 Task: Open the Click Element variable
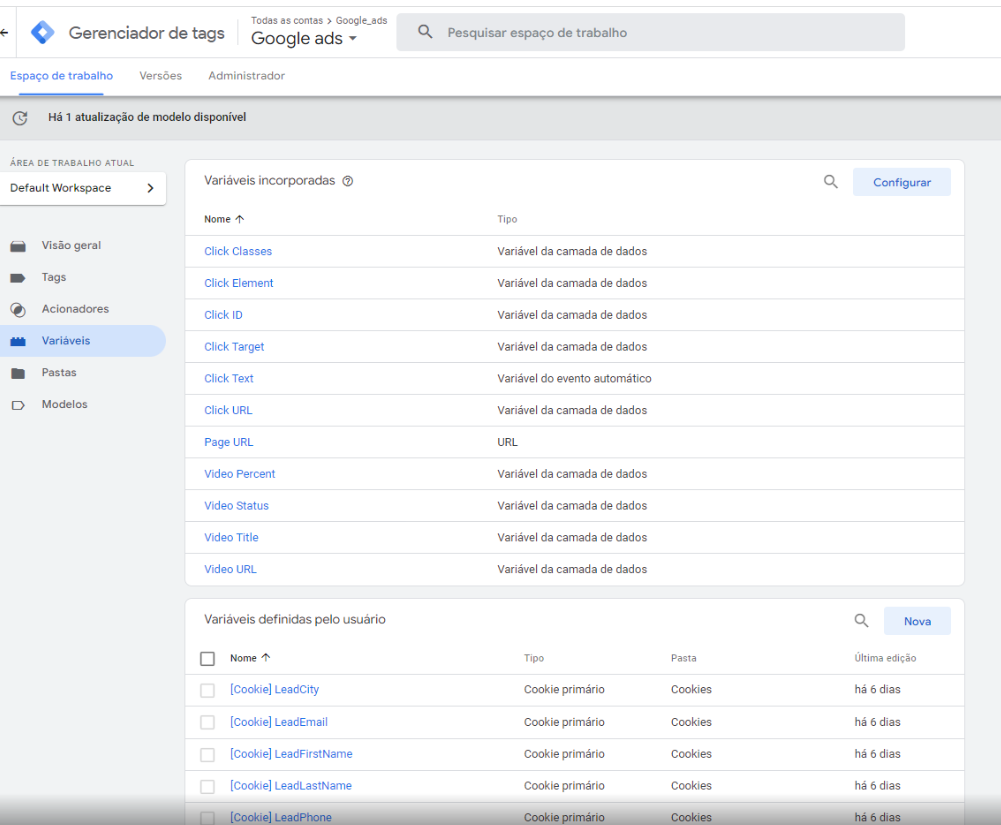coord(239,283)
